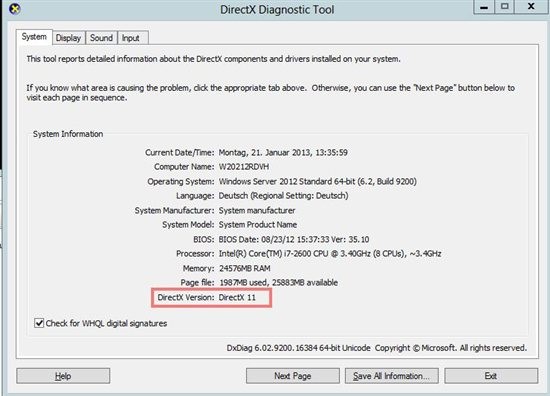
Task: Switch to the Display tab
Action: pos(68,38)
